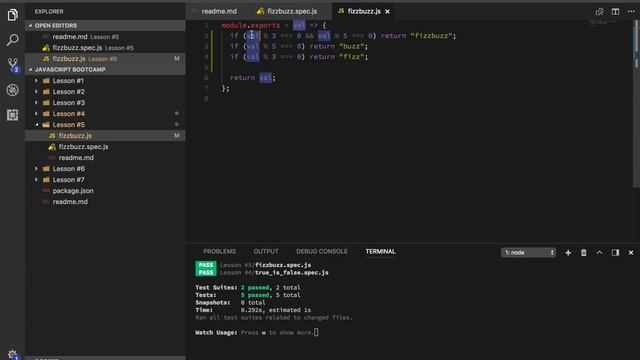
Task: Click the open changes icon in editor toolbar
Action: [x=599, y=11]
